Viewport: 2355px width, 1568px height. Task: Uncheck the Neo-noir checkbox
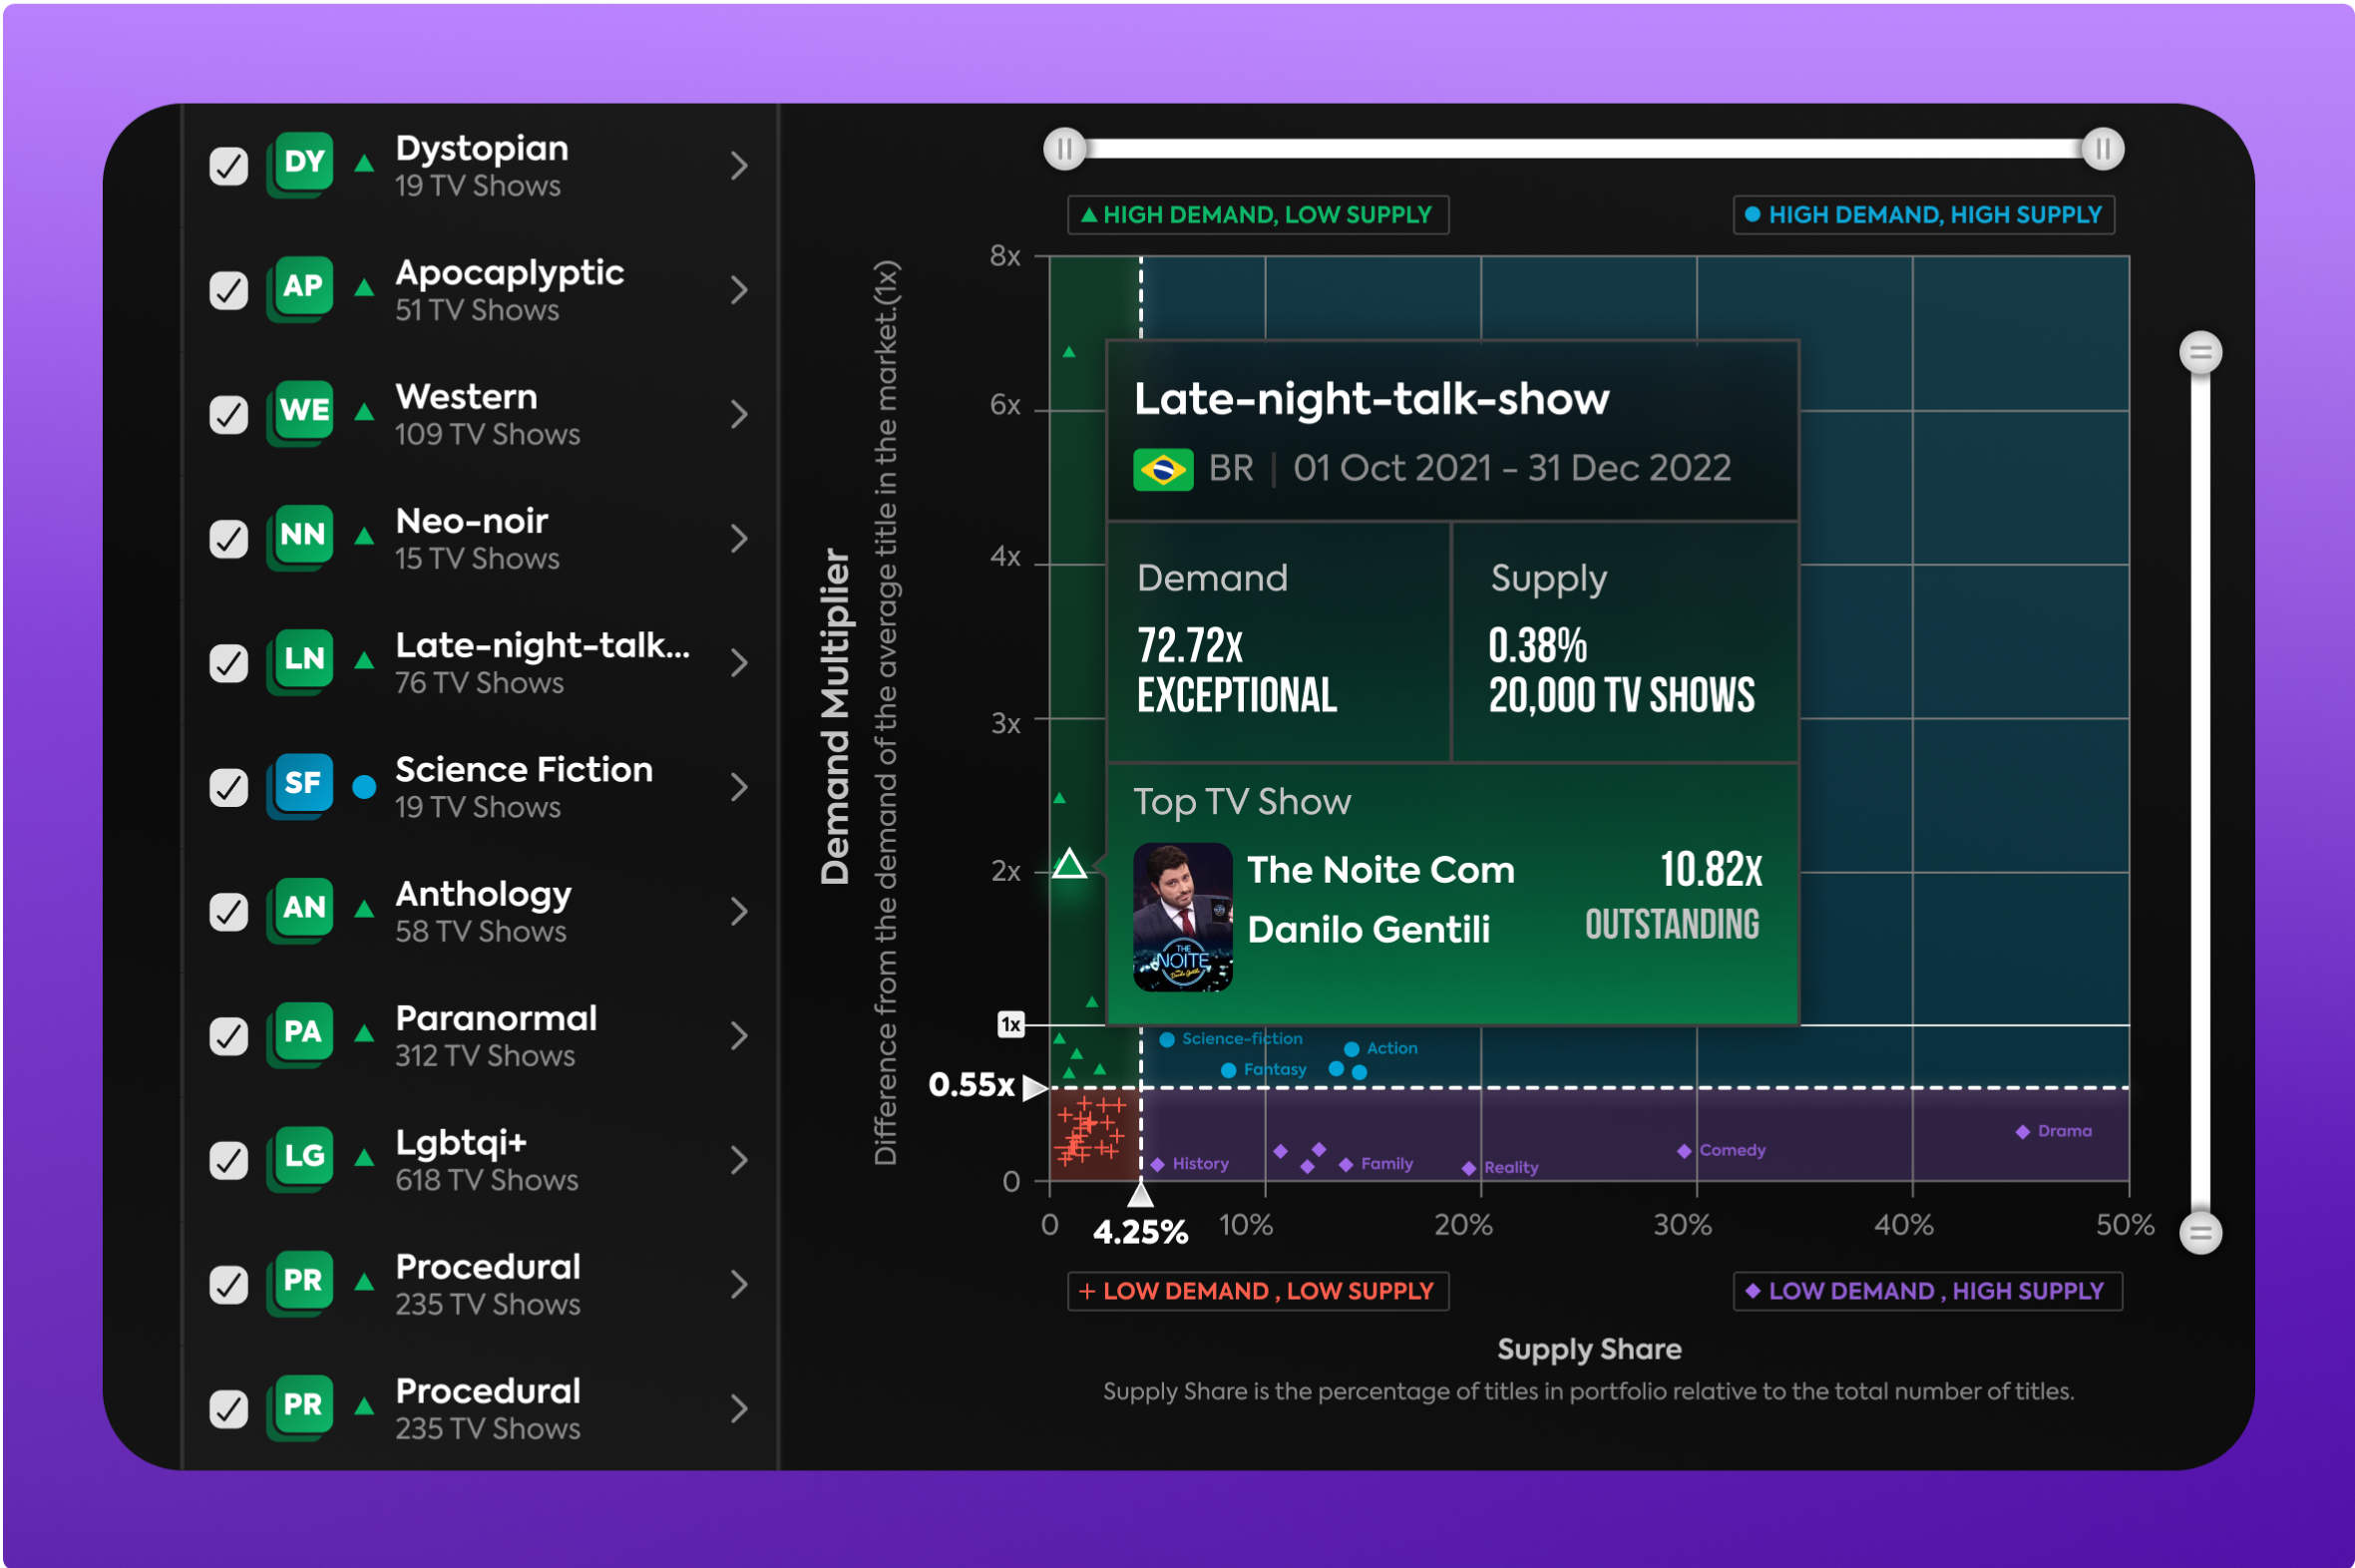(229, 539)
